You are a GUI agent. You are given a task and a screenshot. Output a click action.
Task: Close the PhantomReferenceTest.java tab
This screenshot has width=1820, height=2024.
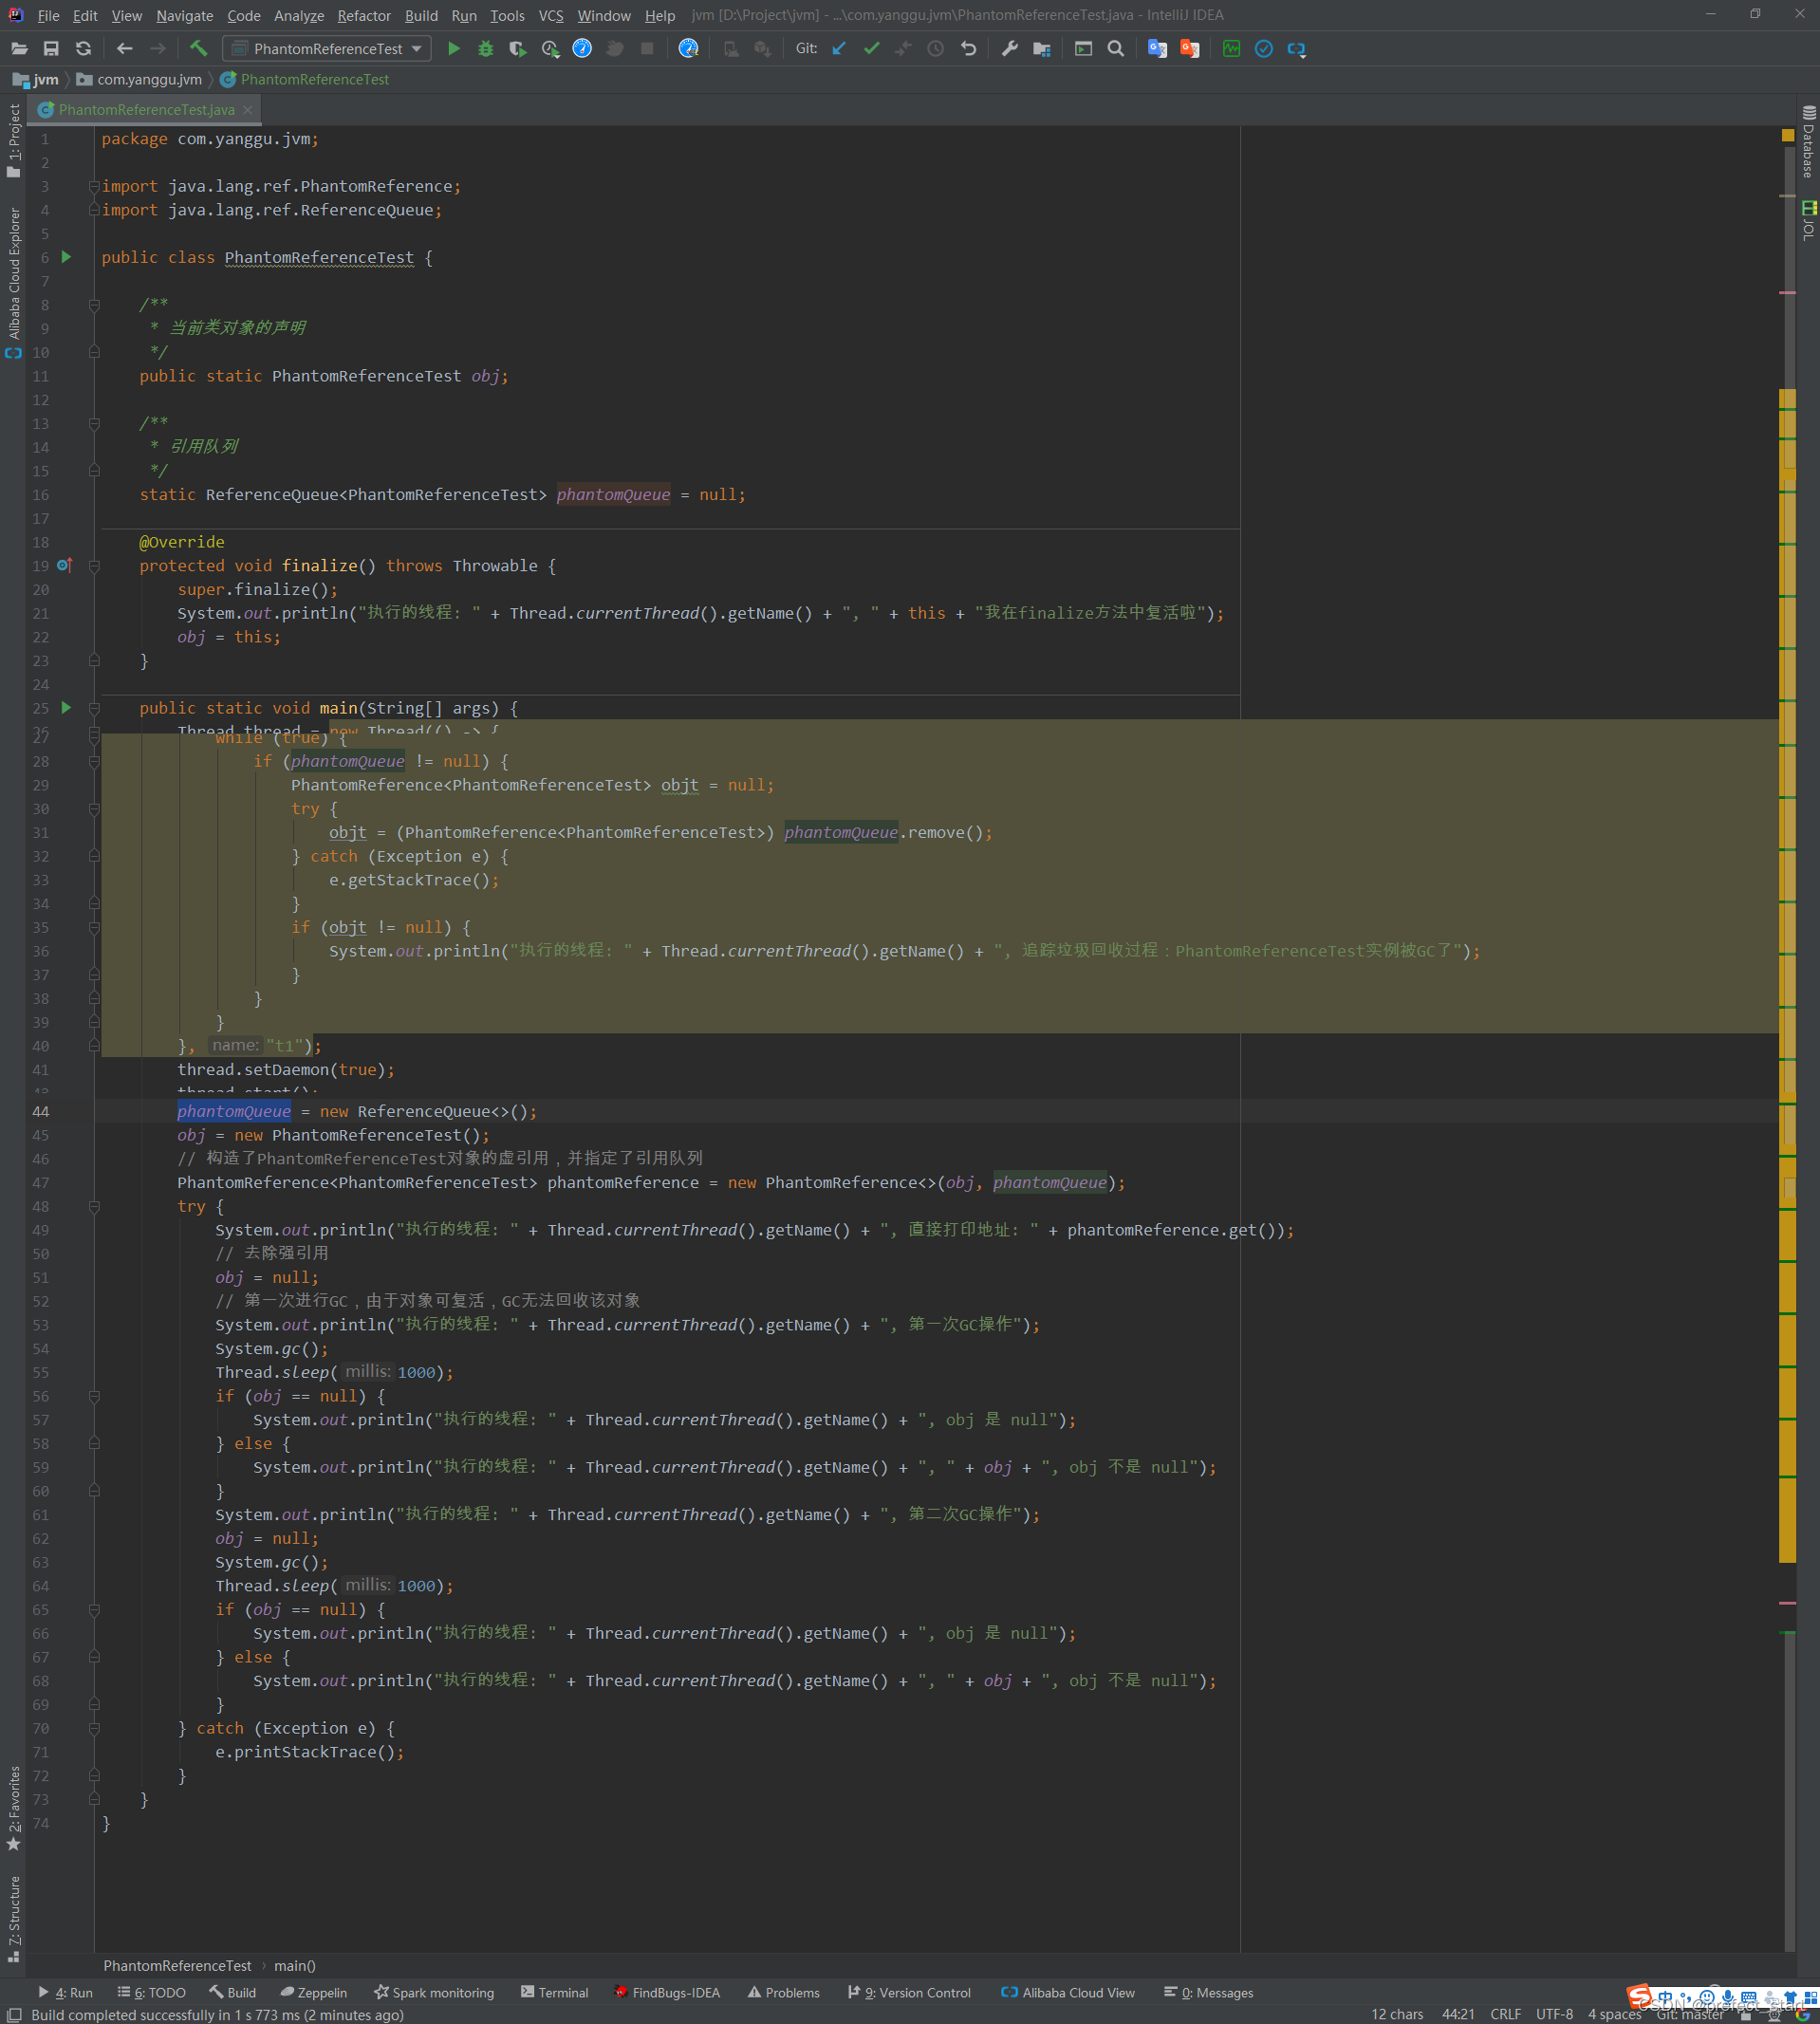click(x=248, y=110)
